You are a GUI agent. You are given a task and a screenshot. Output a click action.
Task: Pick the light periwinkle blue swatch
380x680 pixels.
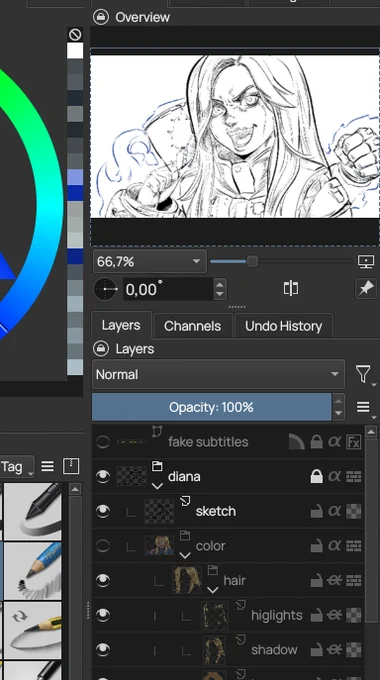(x=75, y=177)
